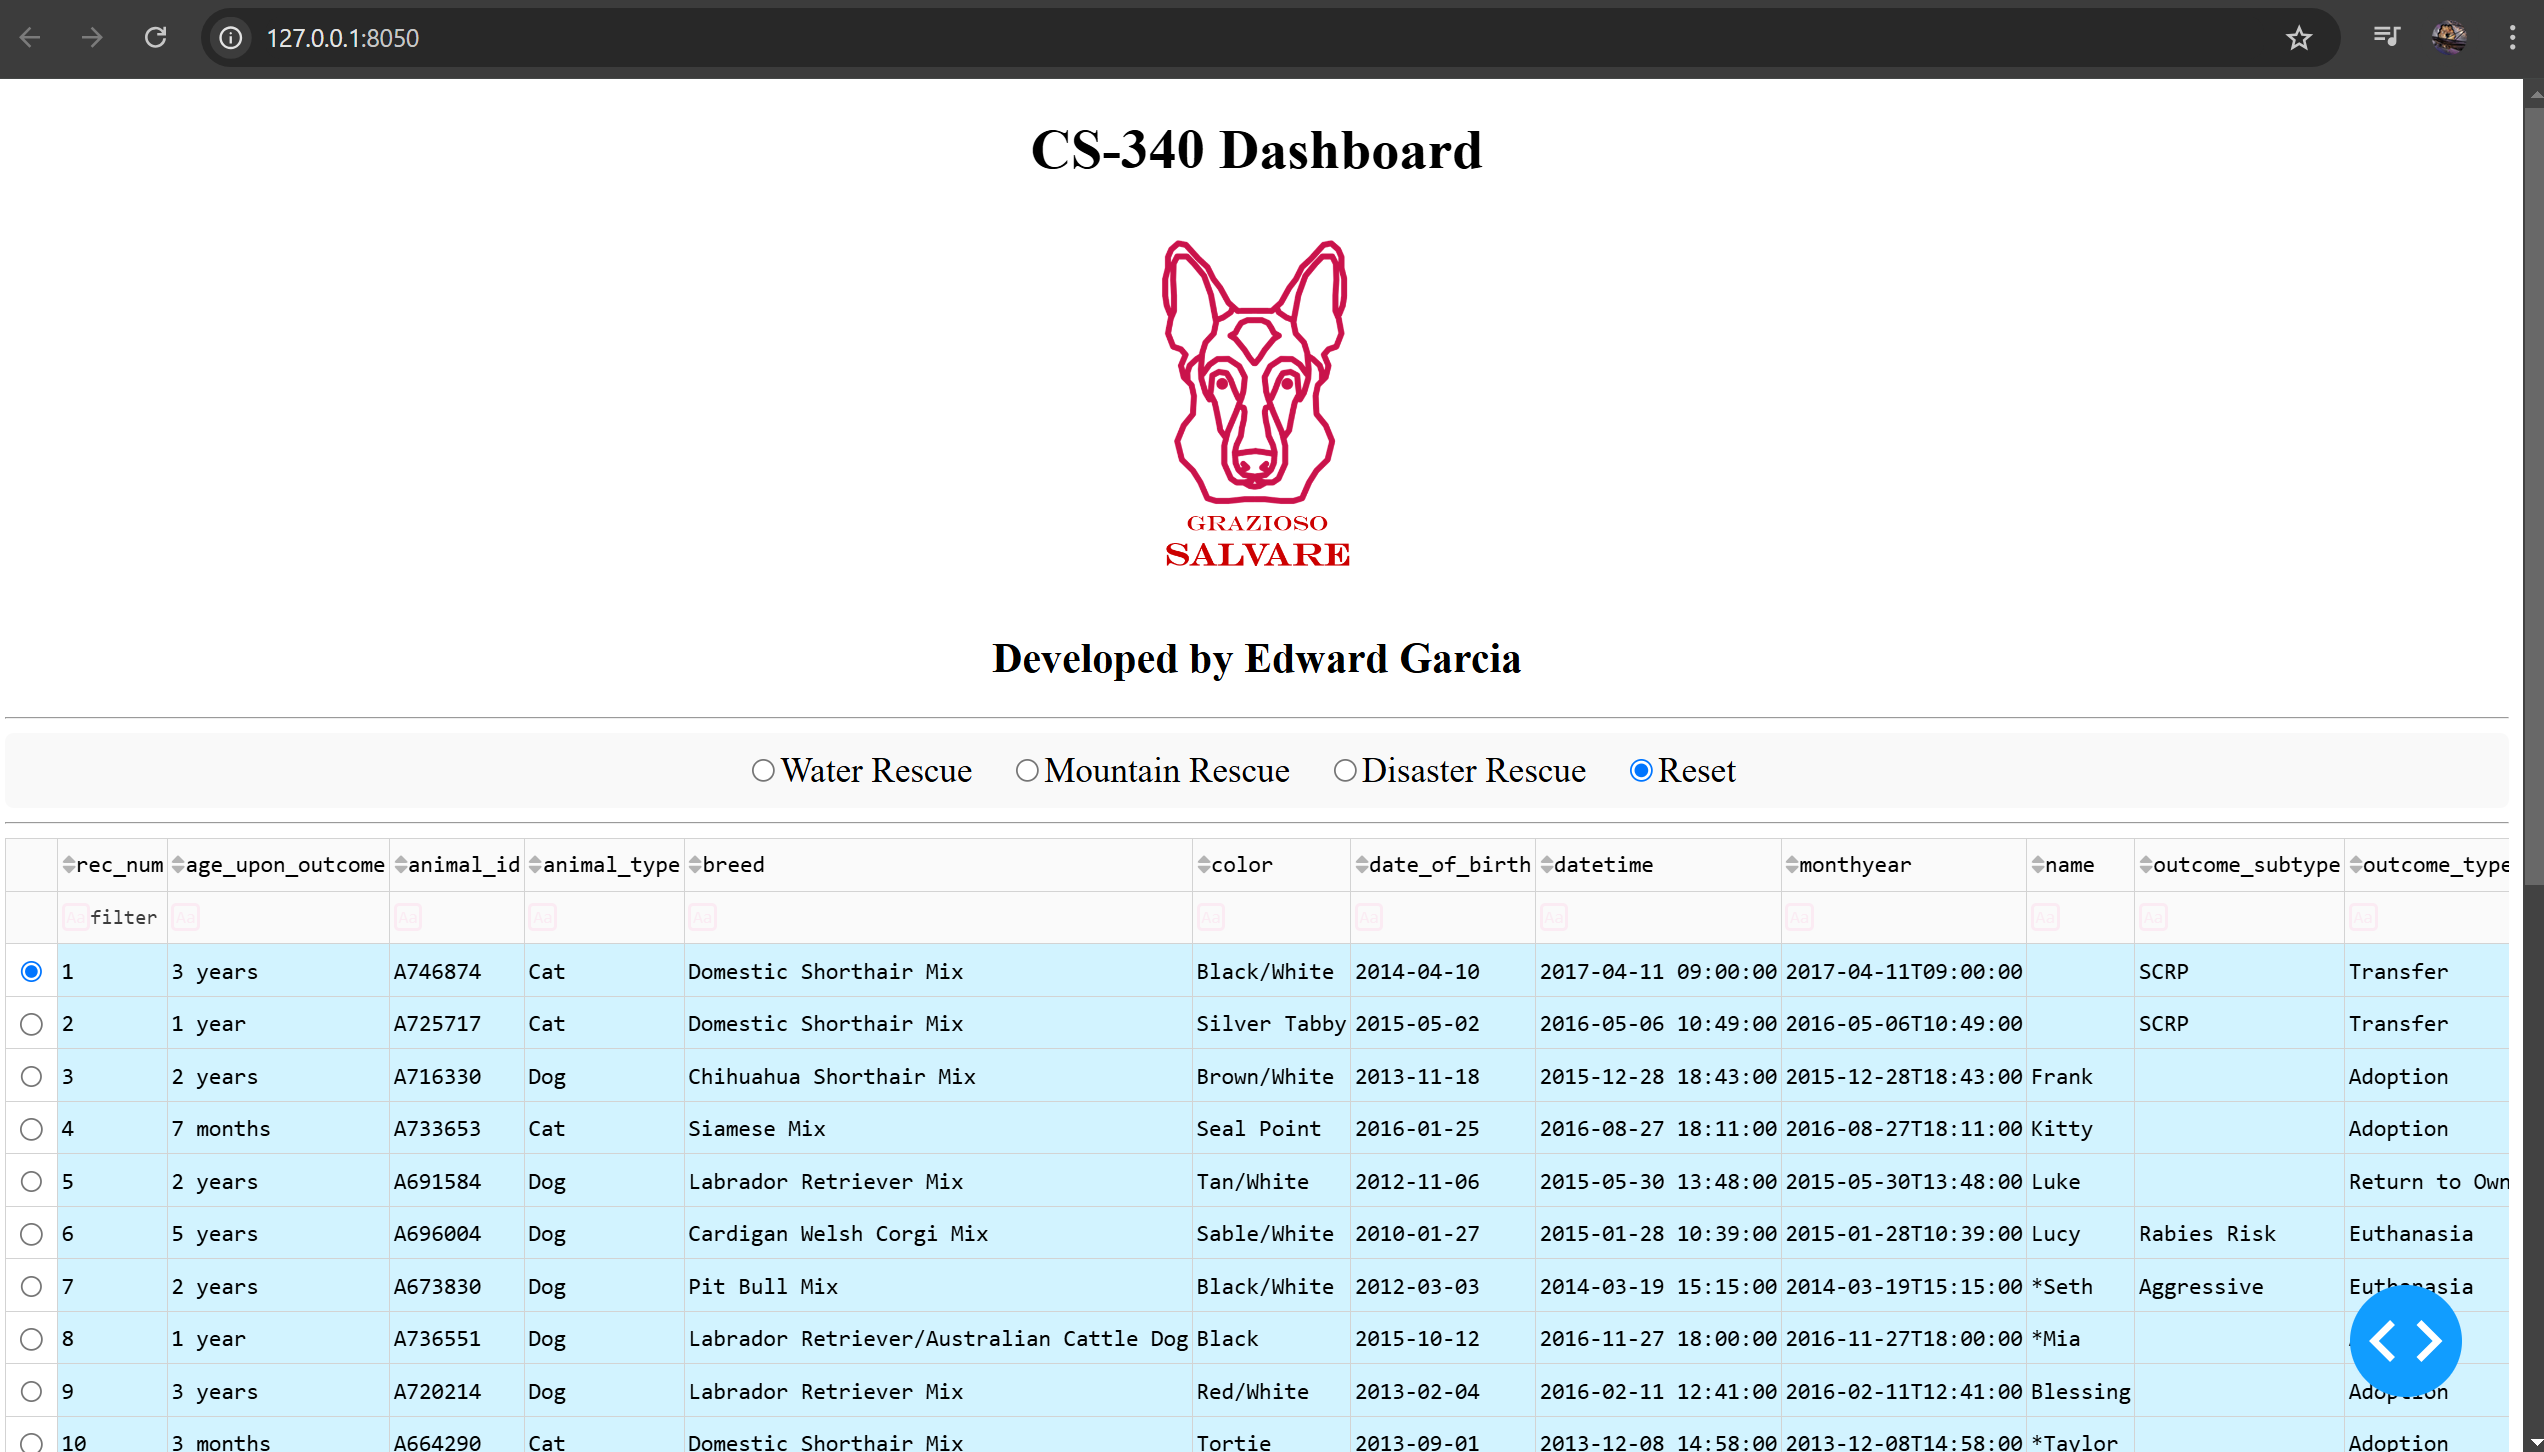Select the Disaster Rescue filter option
This screenshot has height=1452, width=2544.
pos(1345,770)
